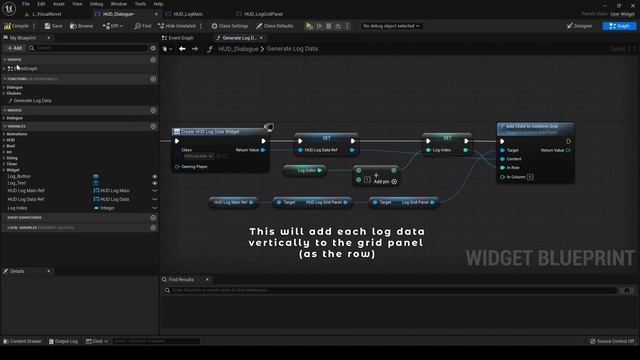Open the Debug menu
The height and width of the screenshot is (360, 640).
pos(96,4)
